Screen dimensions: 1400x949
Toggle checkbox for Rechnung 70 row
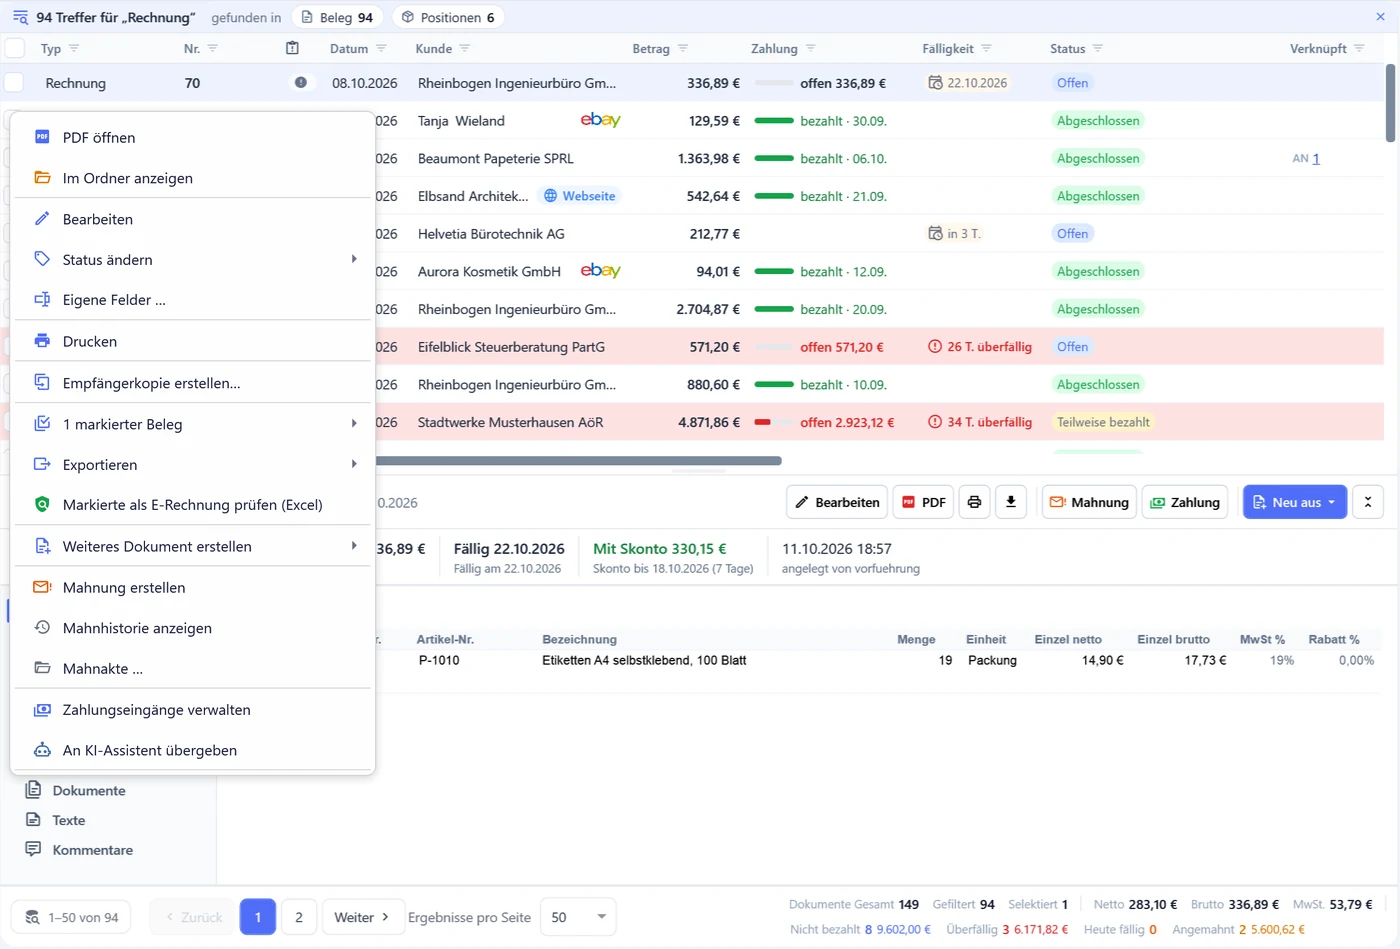15,83
